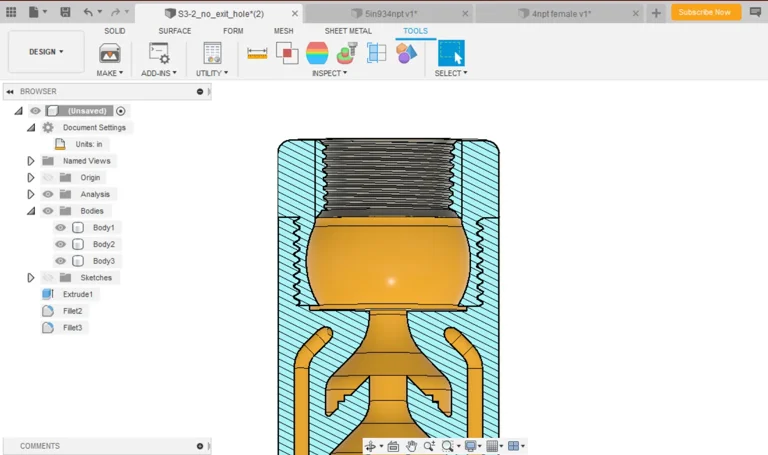Select the Extrude1 feature in browser
Screen dimensions: 768x455
pyautogui.click(x=77, y=295)
